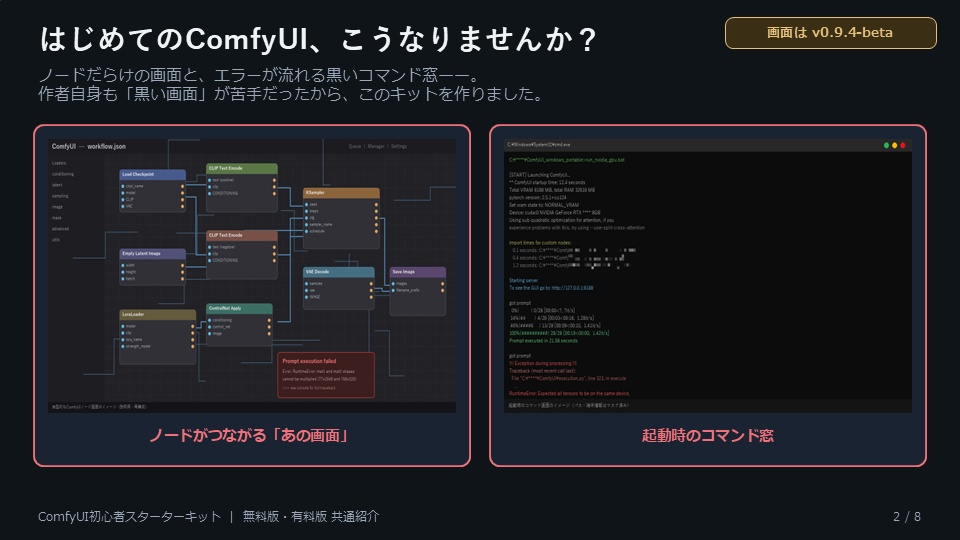
Task: Select the Save Image node header
Action: click(x=418, y=272)
